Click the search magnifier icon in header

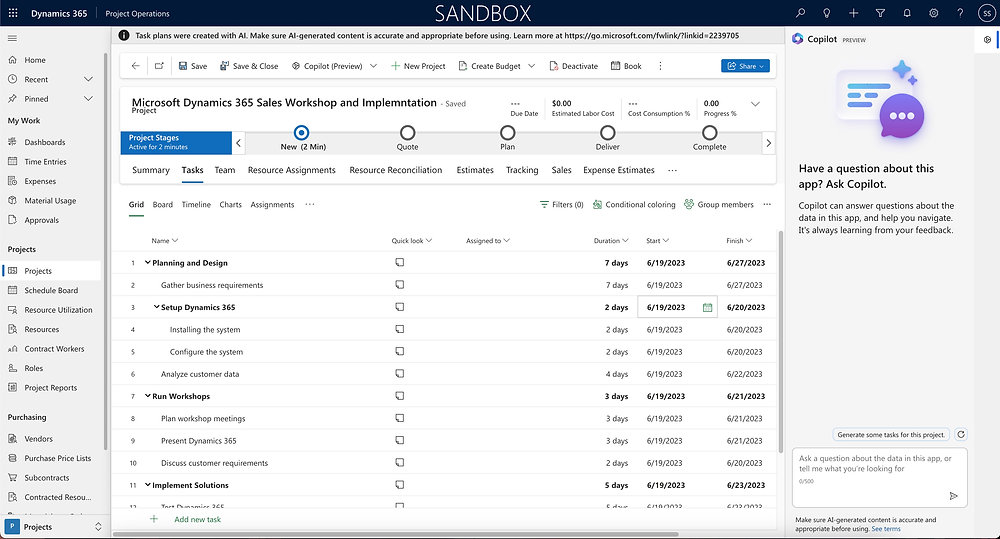[x=800, y=13]
